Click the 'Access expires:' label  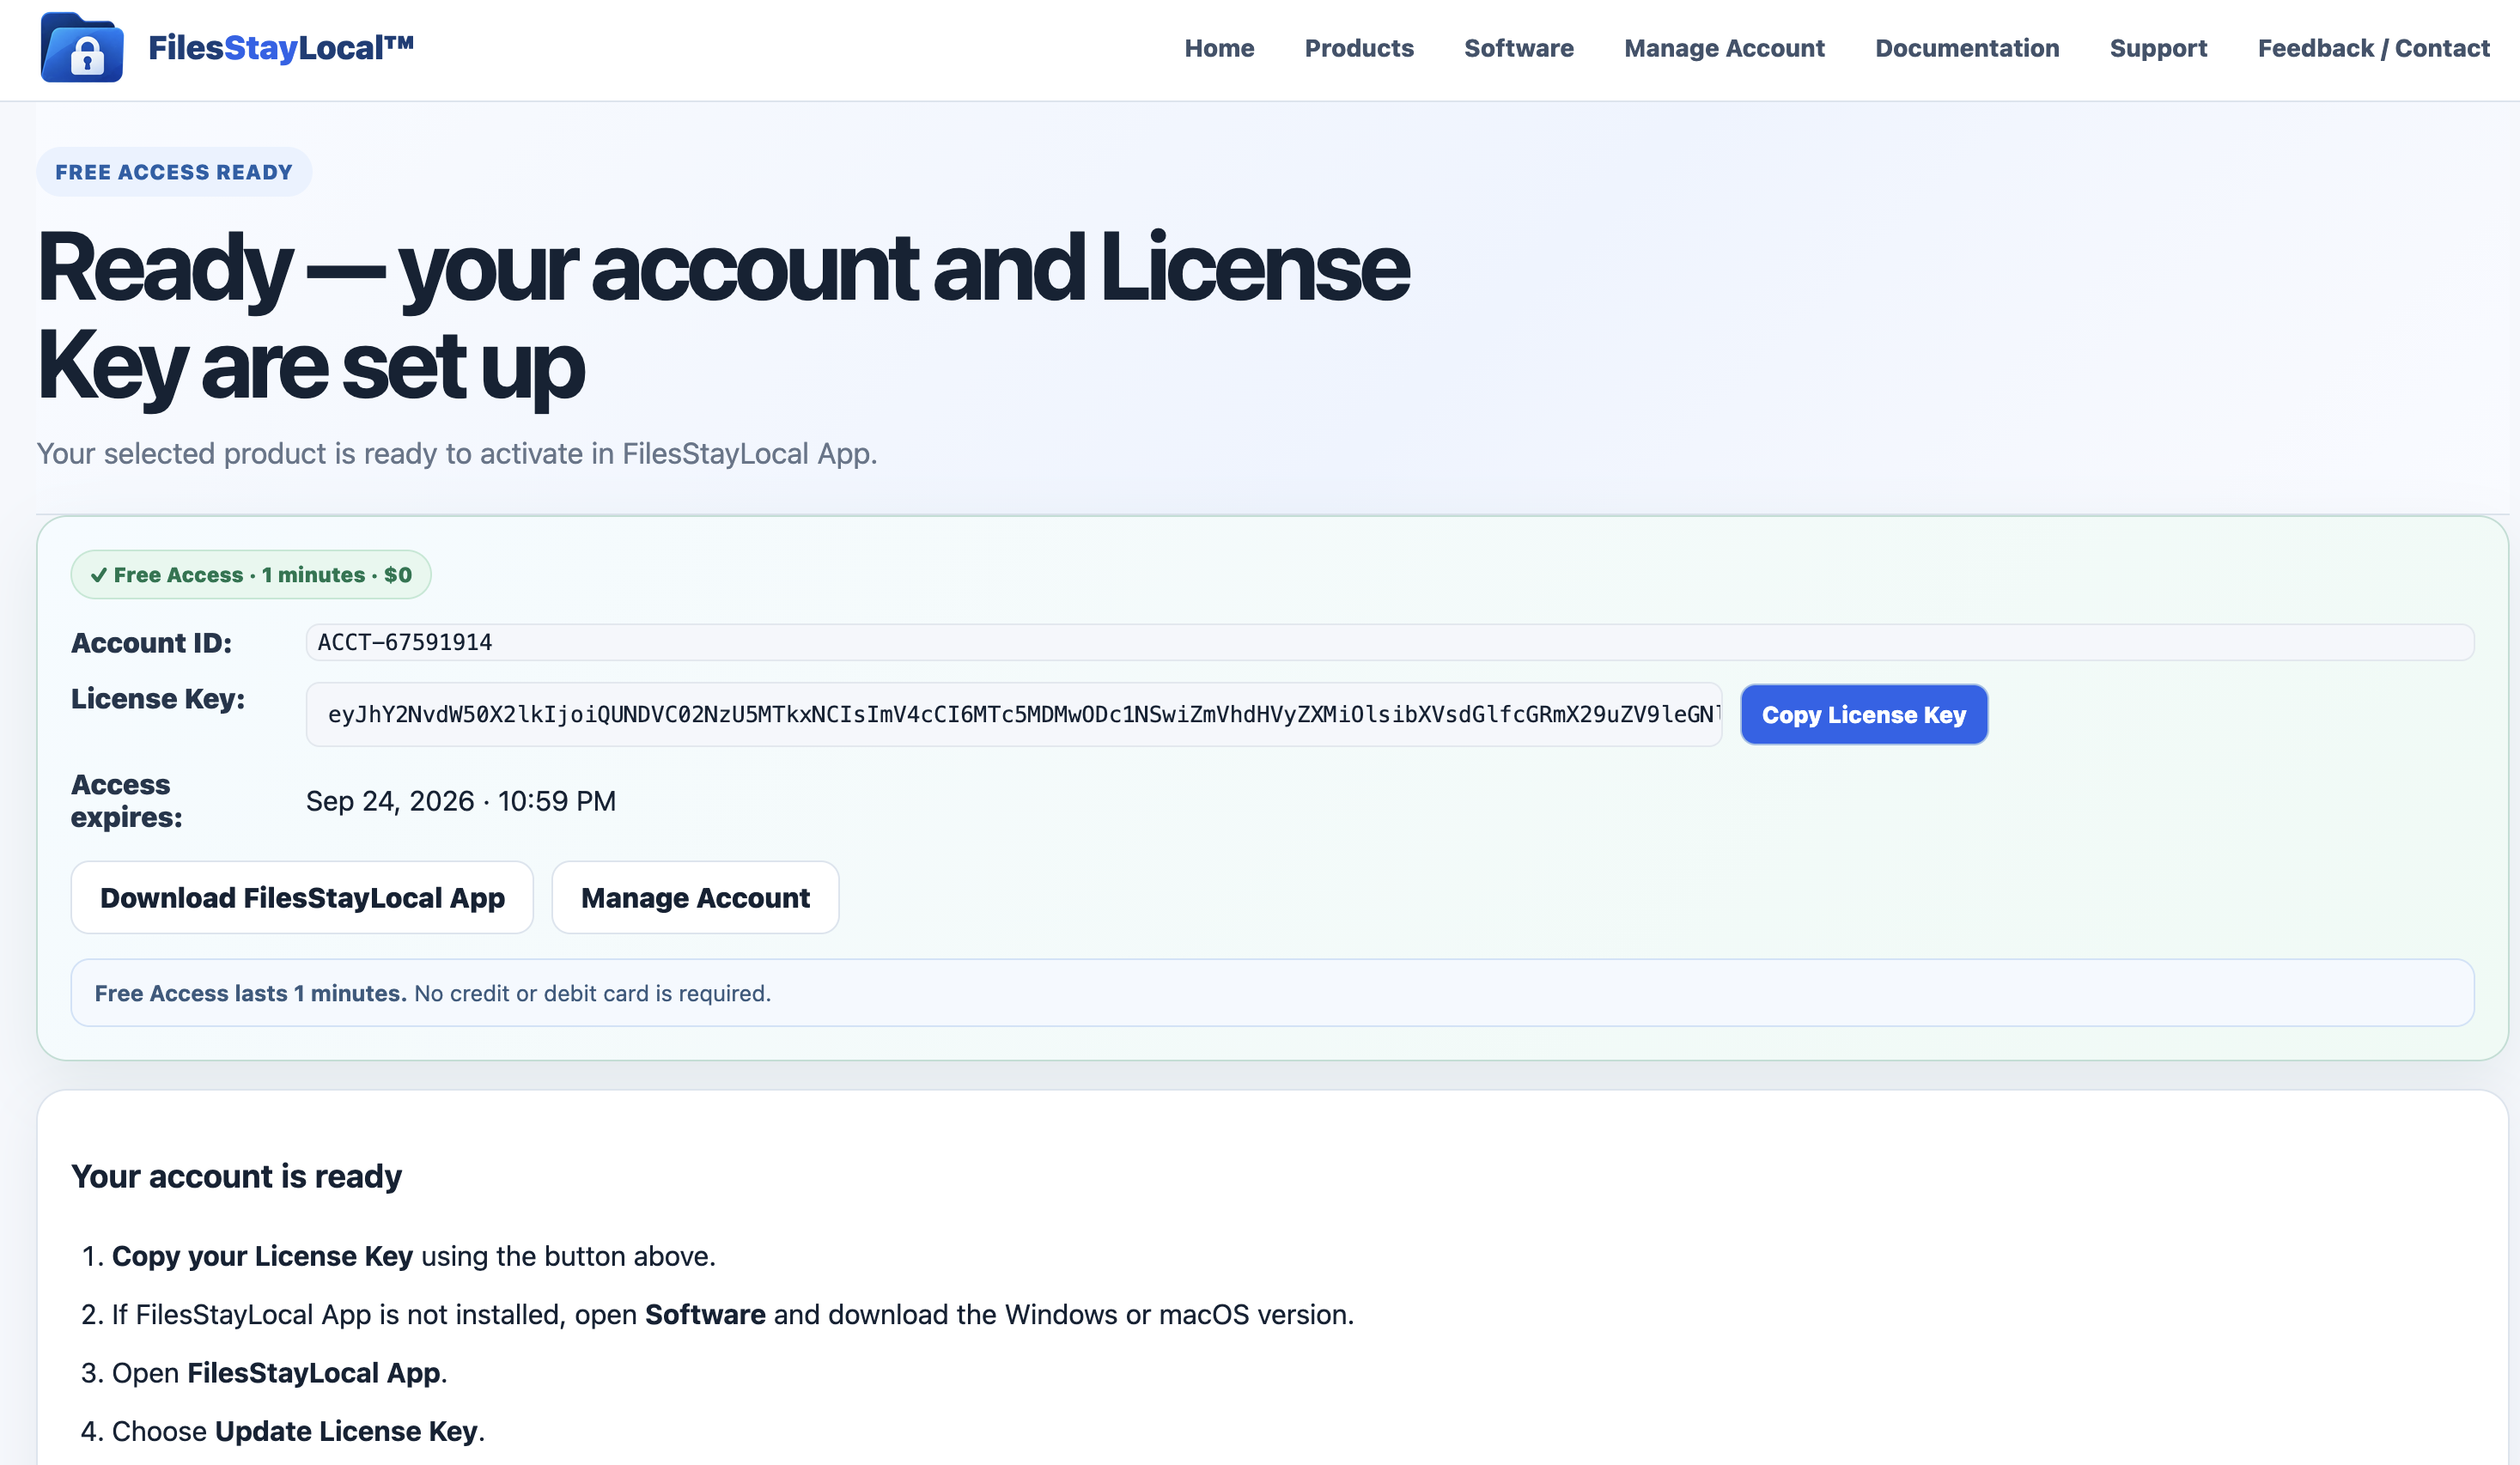pos(127,801)
